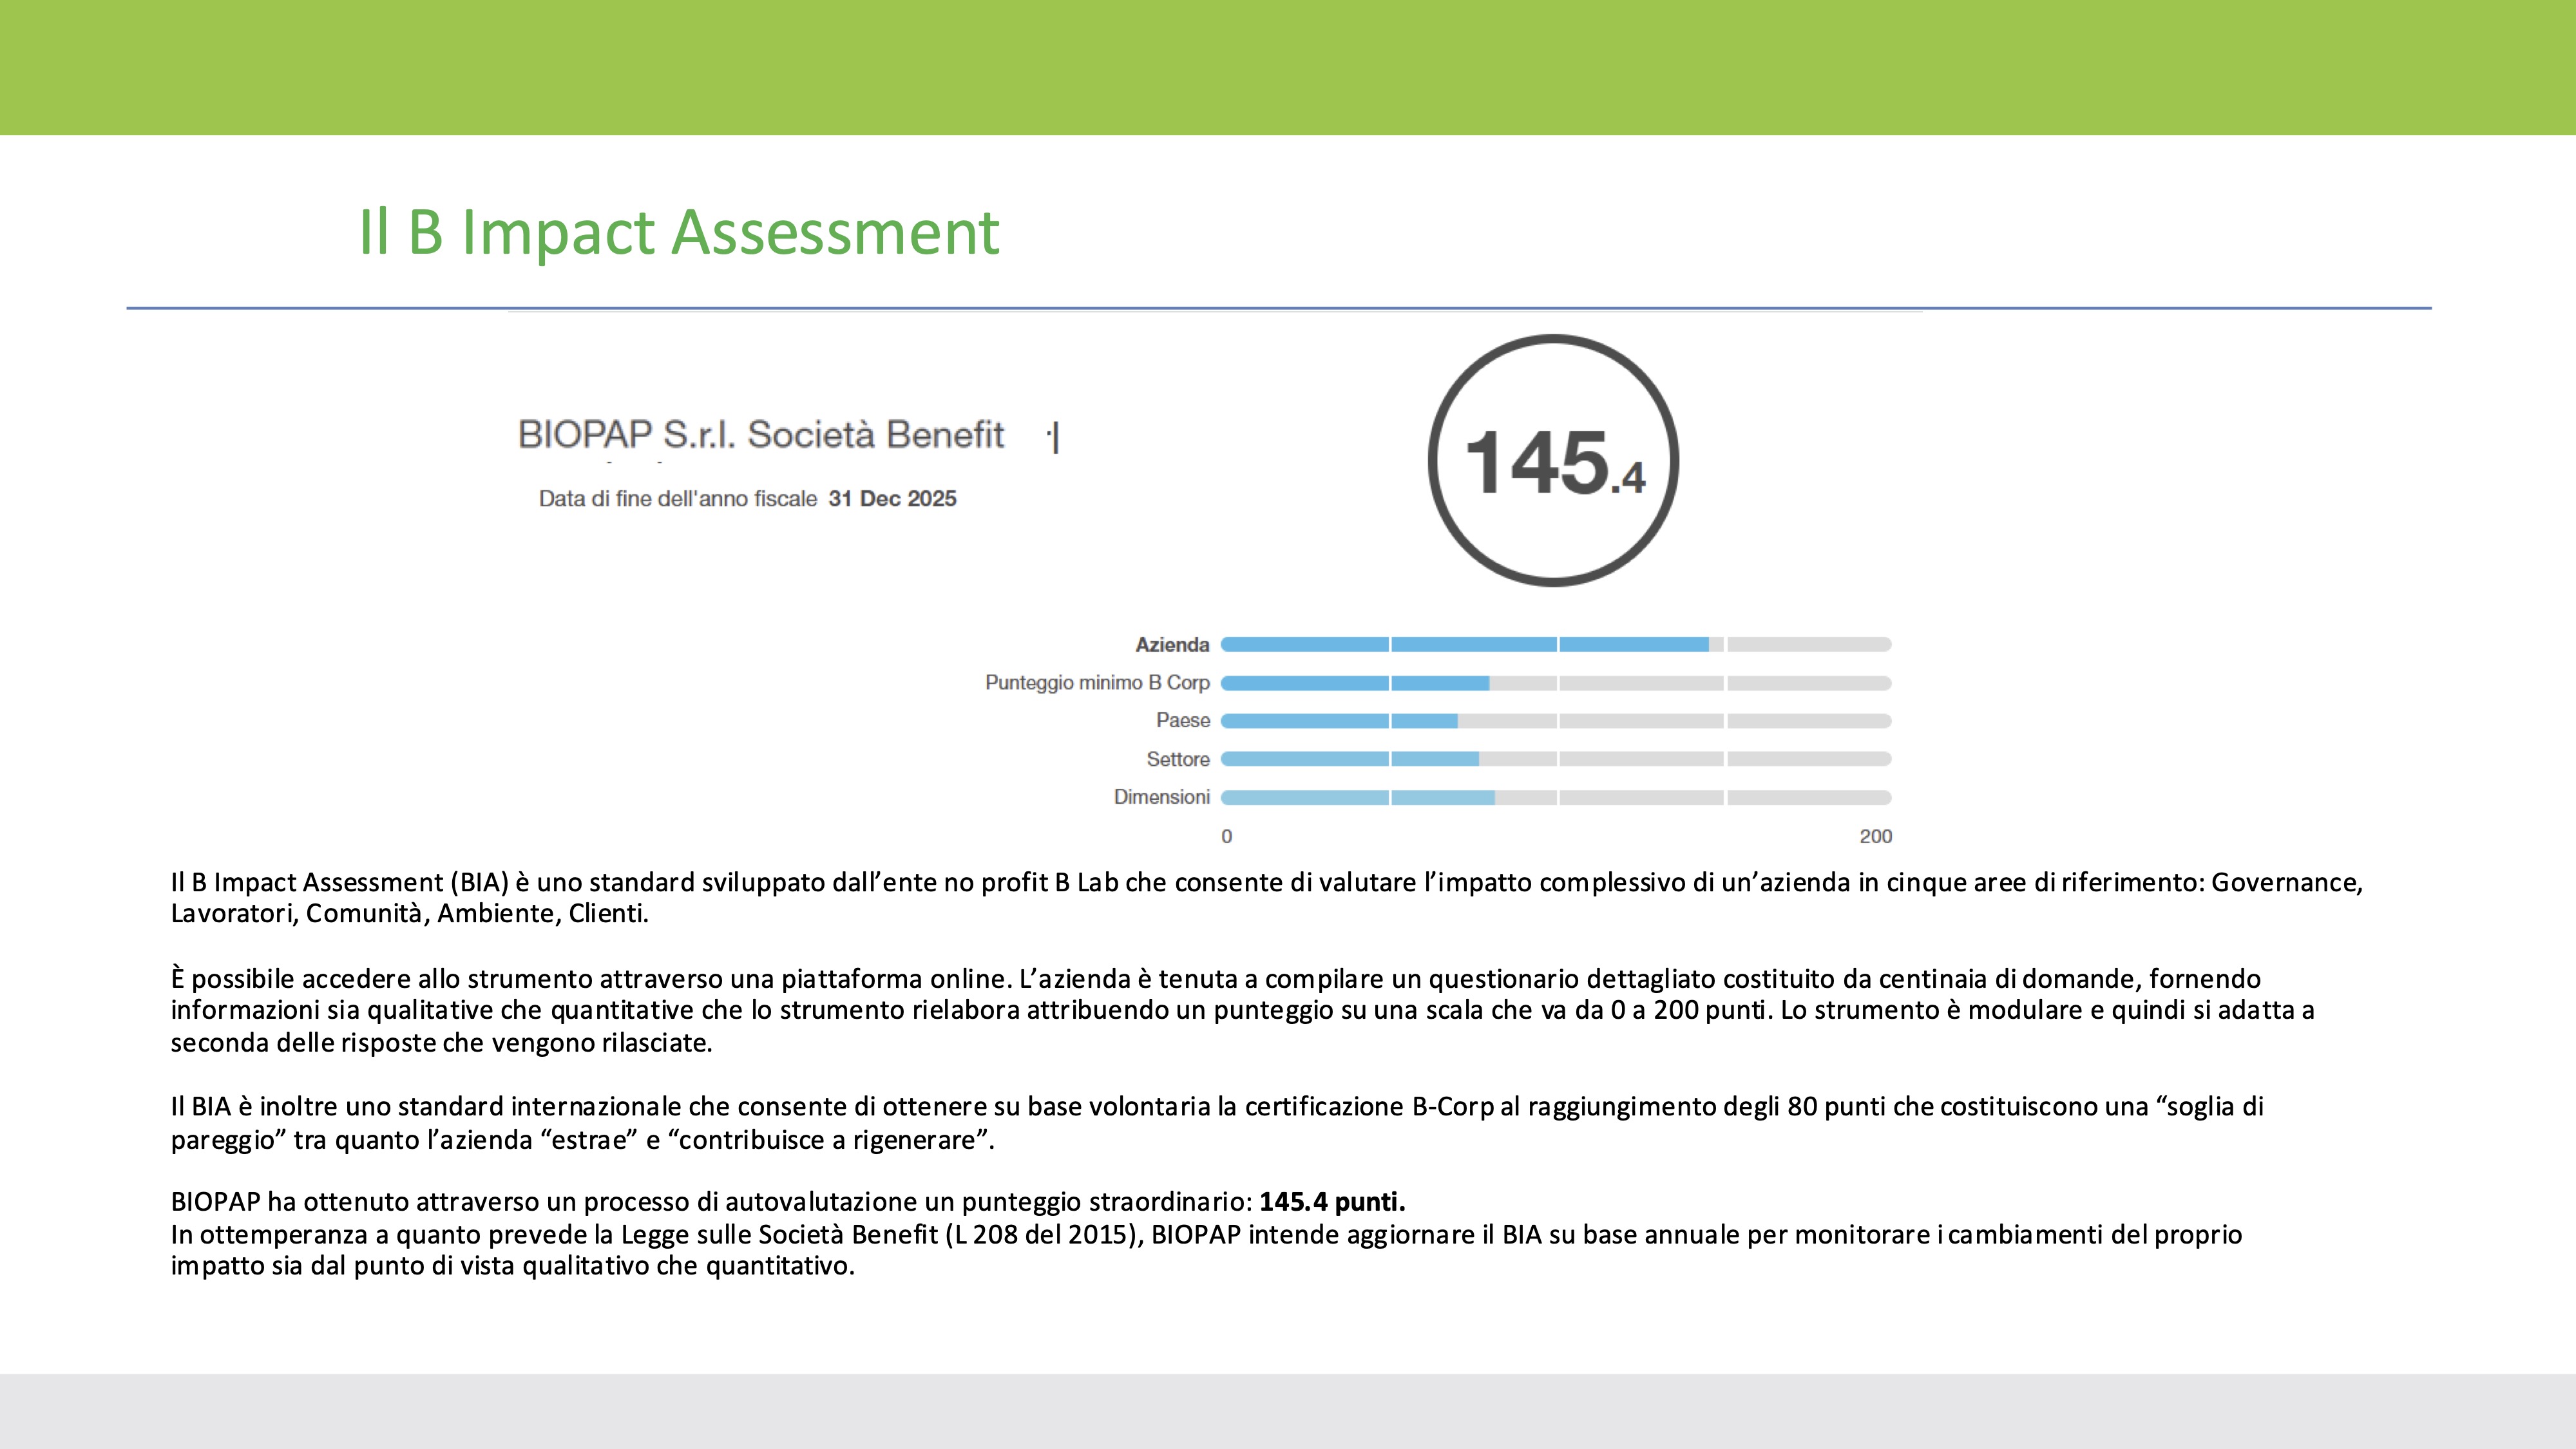Click the line starting "In ottemperanza a quanto prevede"
The height and width of the screenshot is (1449, 2576).
[1207, 1235]
